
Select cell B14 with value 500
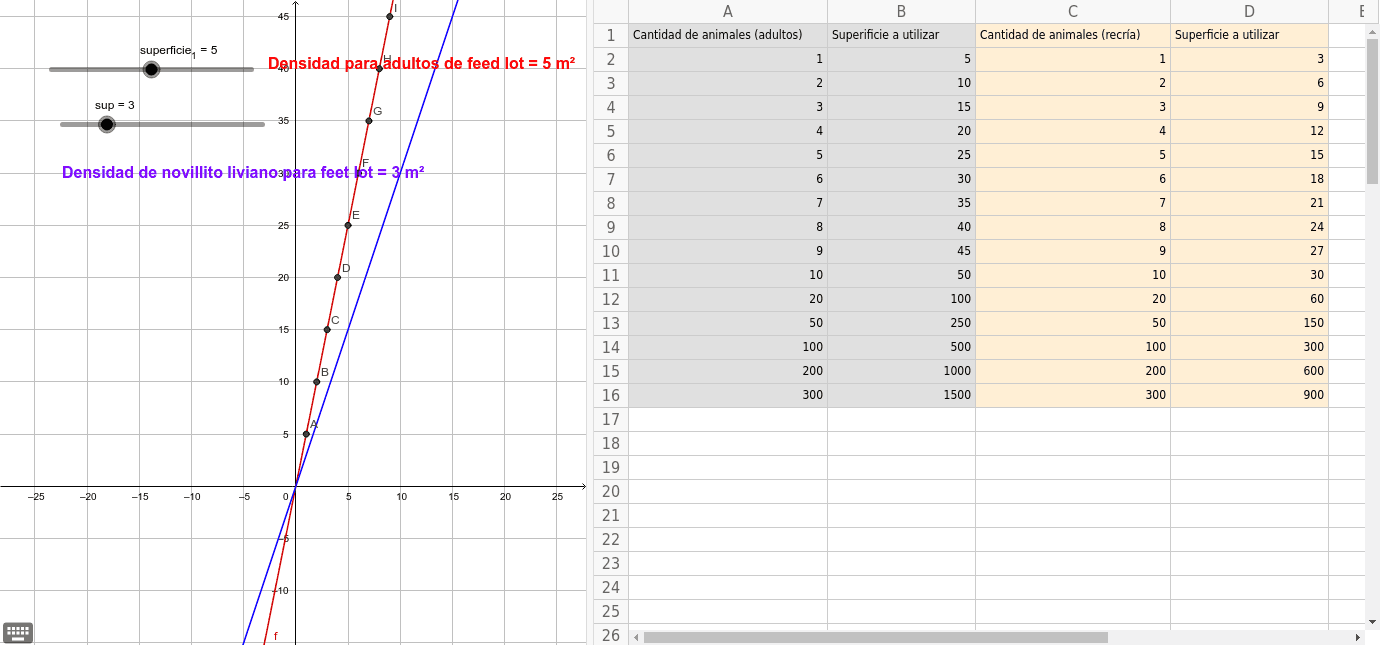click(901, 347)
